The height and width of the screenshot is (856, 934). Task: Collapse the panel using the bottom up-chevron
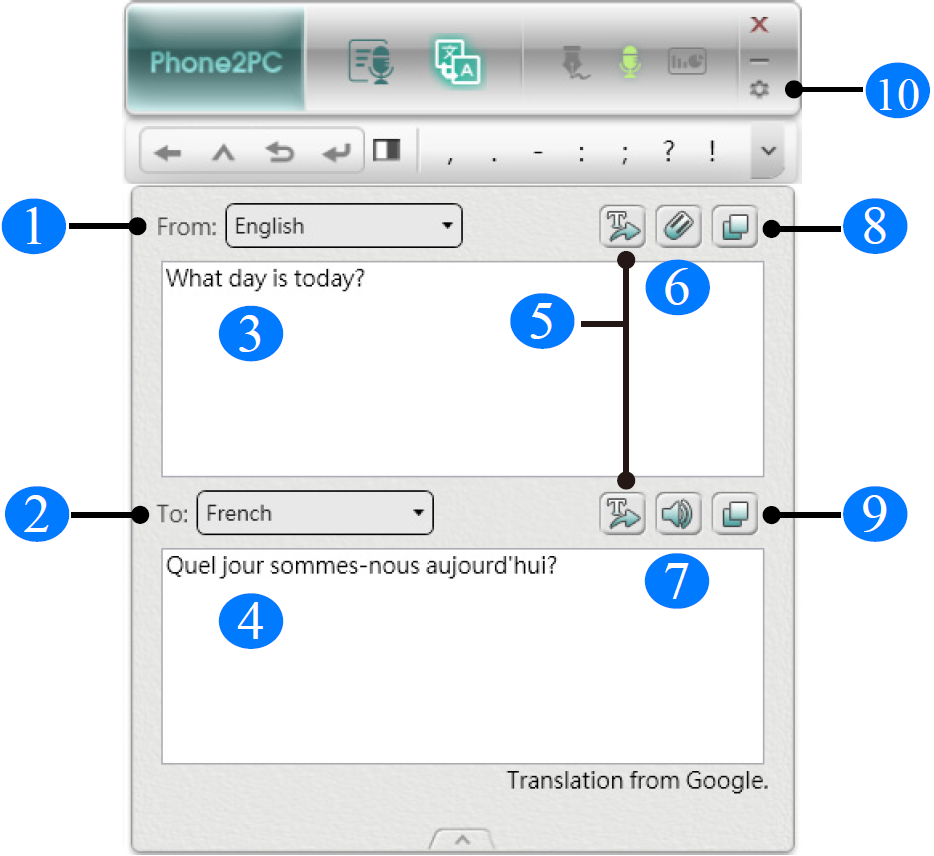pos(461,838)
